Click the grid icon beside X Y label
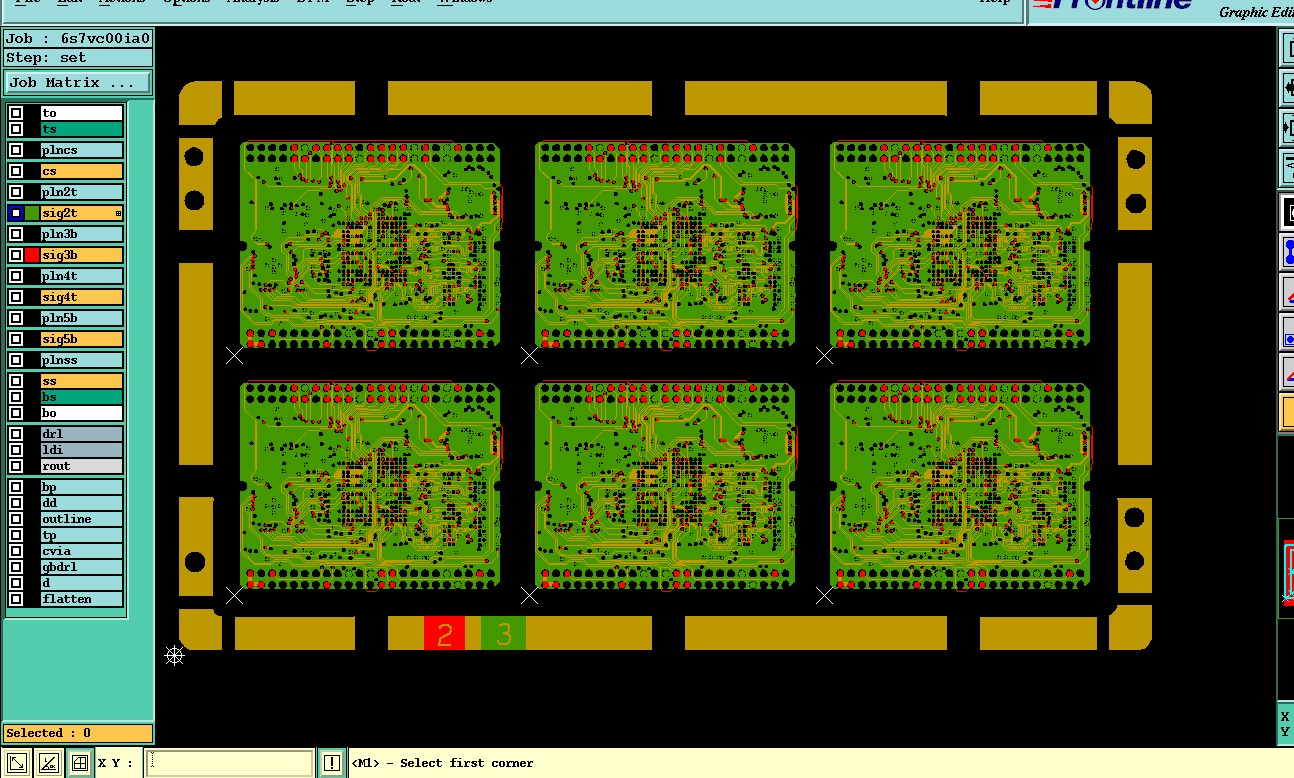The image size is (1294, 778). pyautogui.click(x=80, y=763)
